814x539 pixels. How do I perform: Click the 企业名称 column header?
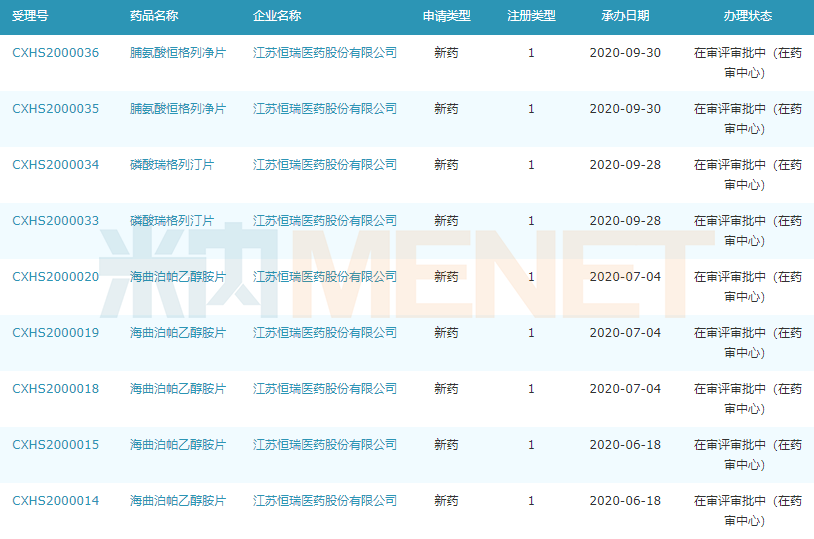[277, 16]
